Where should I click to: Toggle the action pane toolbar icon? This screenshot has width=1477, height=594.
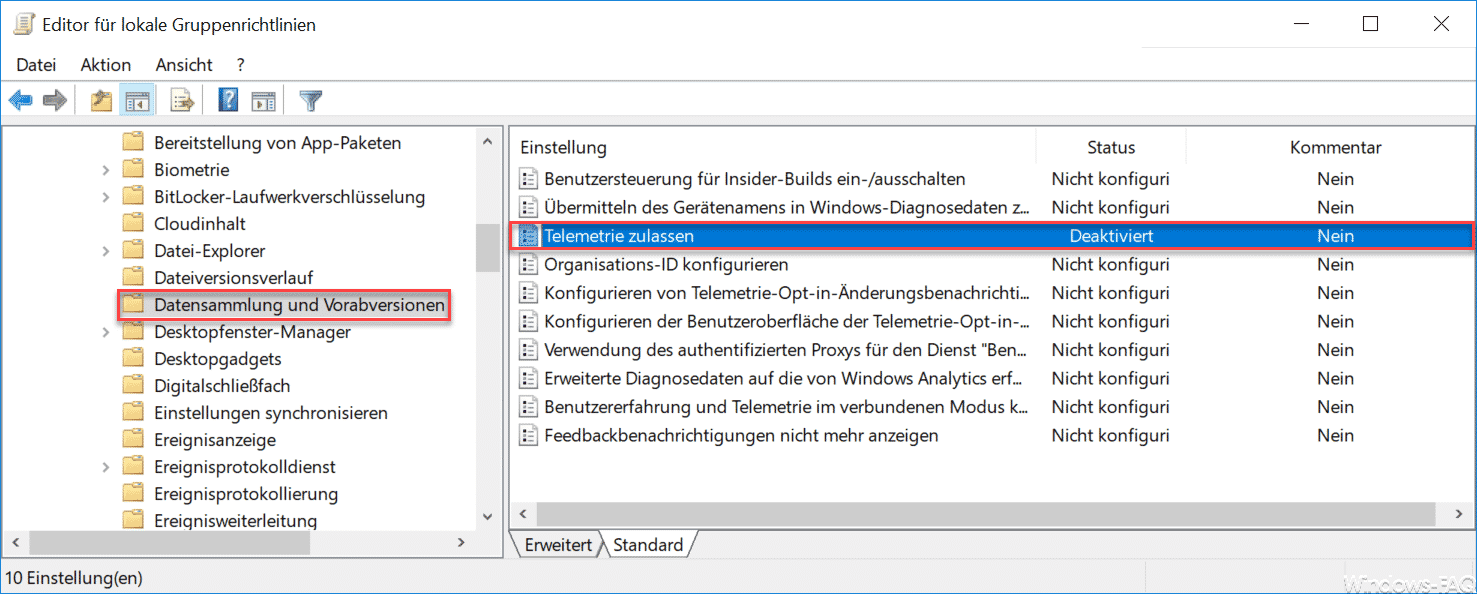pyautogui.click(x=263, y=101)
